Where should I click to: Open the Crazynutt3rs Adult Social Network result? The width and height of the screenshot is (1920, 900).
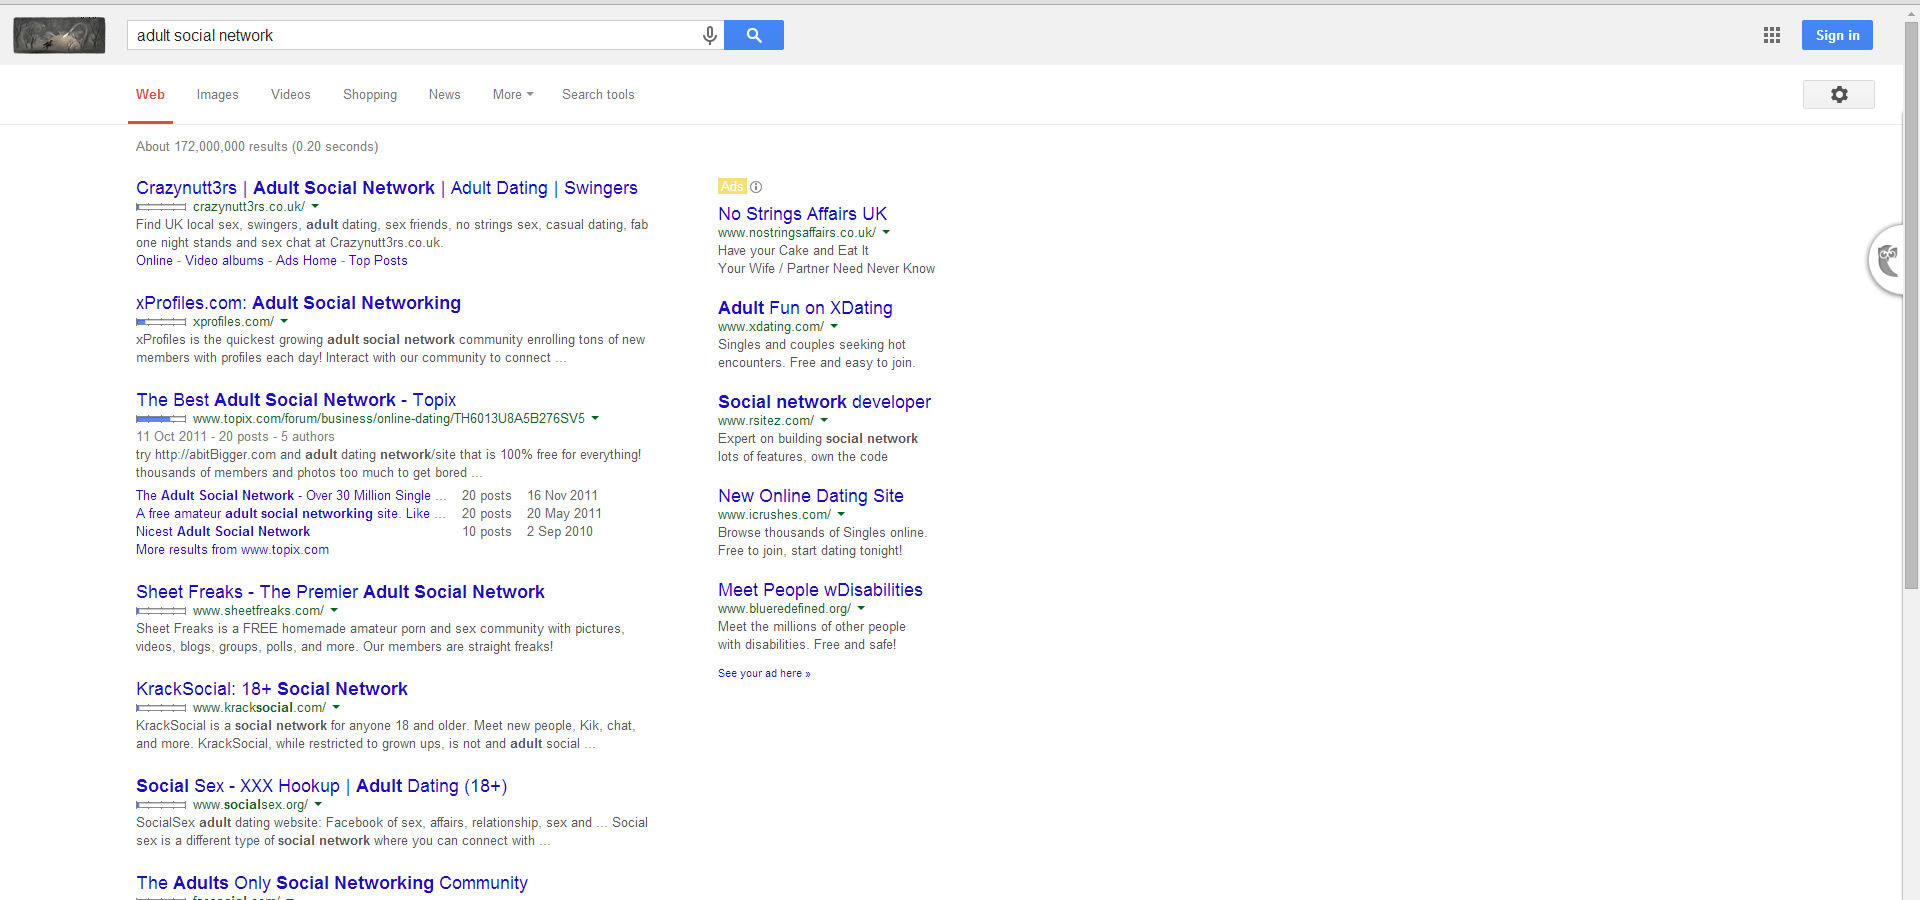(x=386, y=188)
